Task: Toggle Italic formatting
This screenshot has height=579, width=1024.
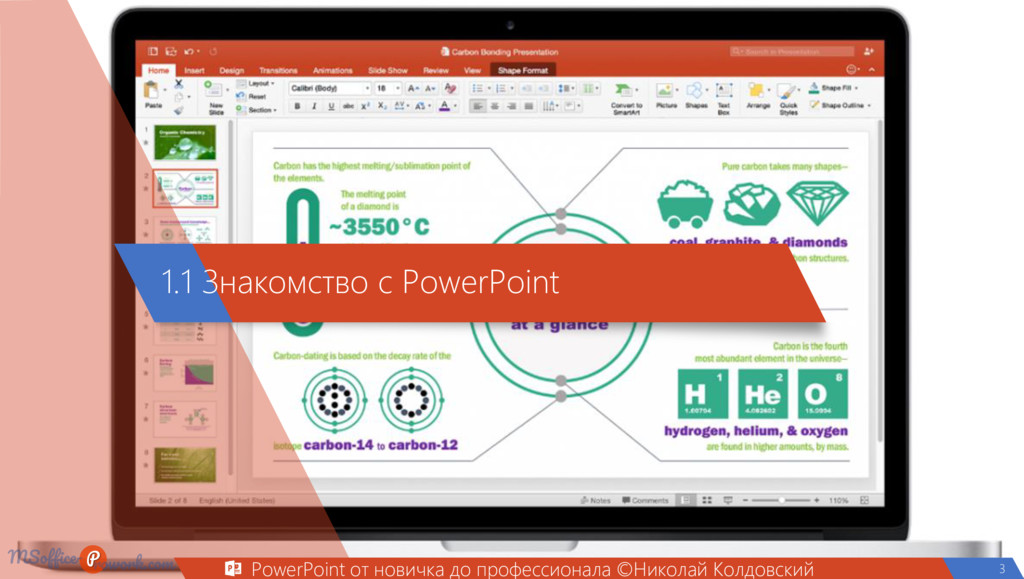Action: [314, 106]
